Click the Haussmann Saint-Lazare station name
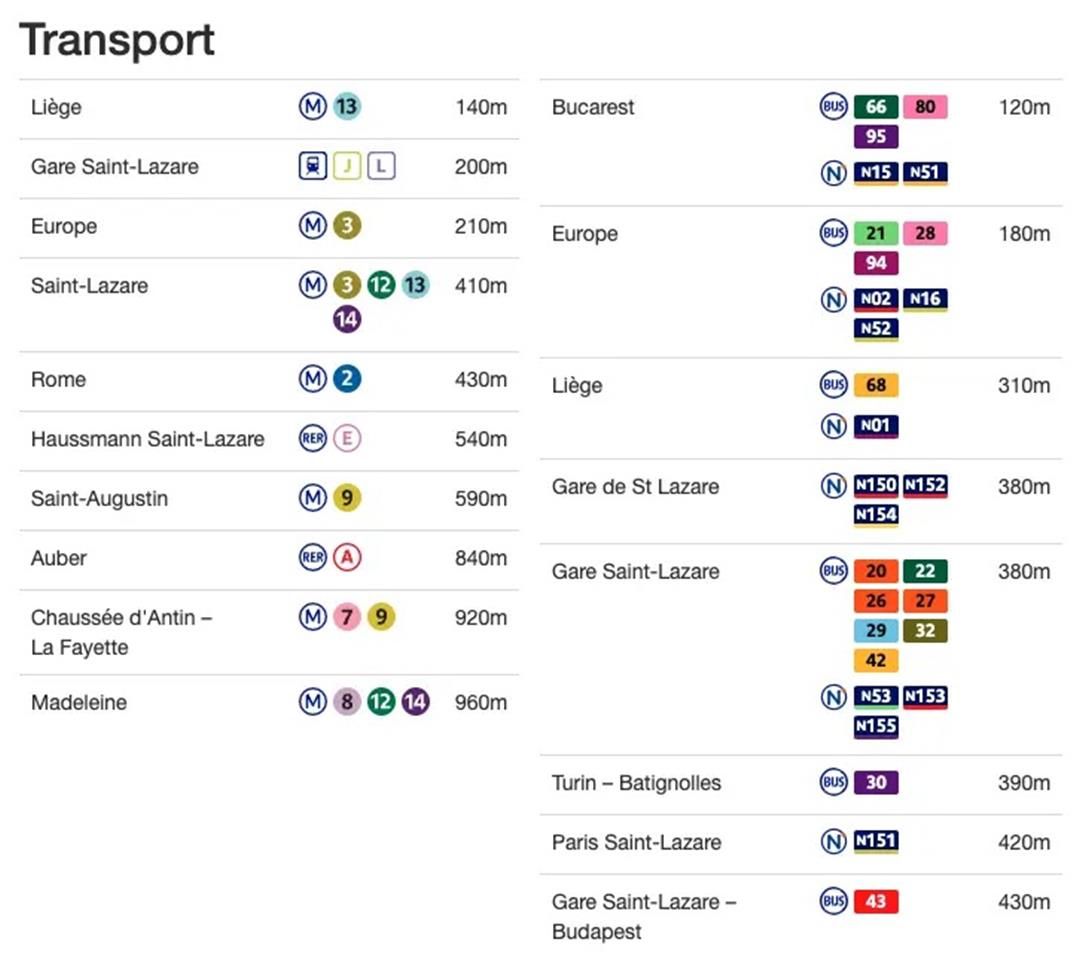The image size is (1079, 960). 148,439
